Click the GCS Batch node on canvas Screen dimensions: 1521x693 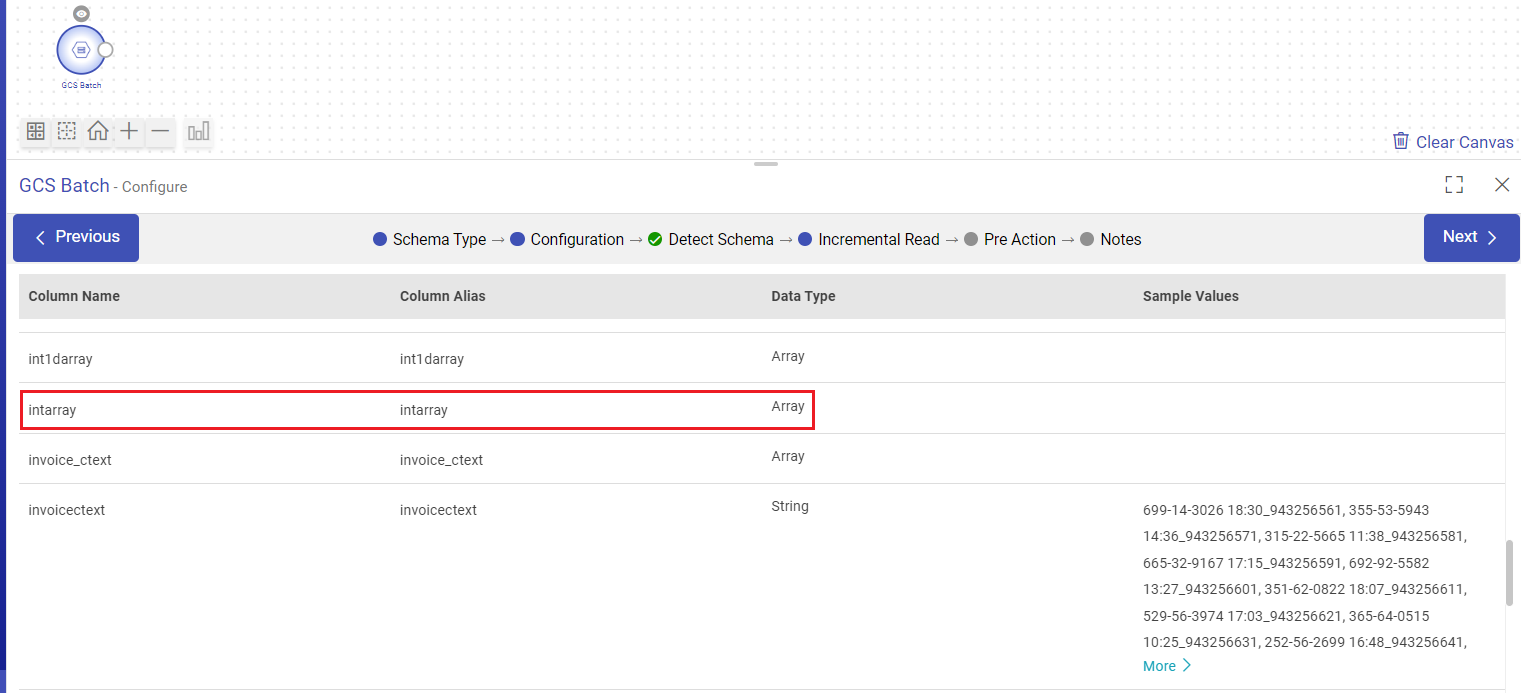pyautogui.click(x=81, y=50)
